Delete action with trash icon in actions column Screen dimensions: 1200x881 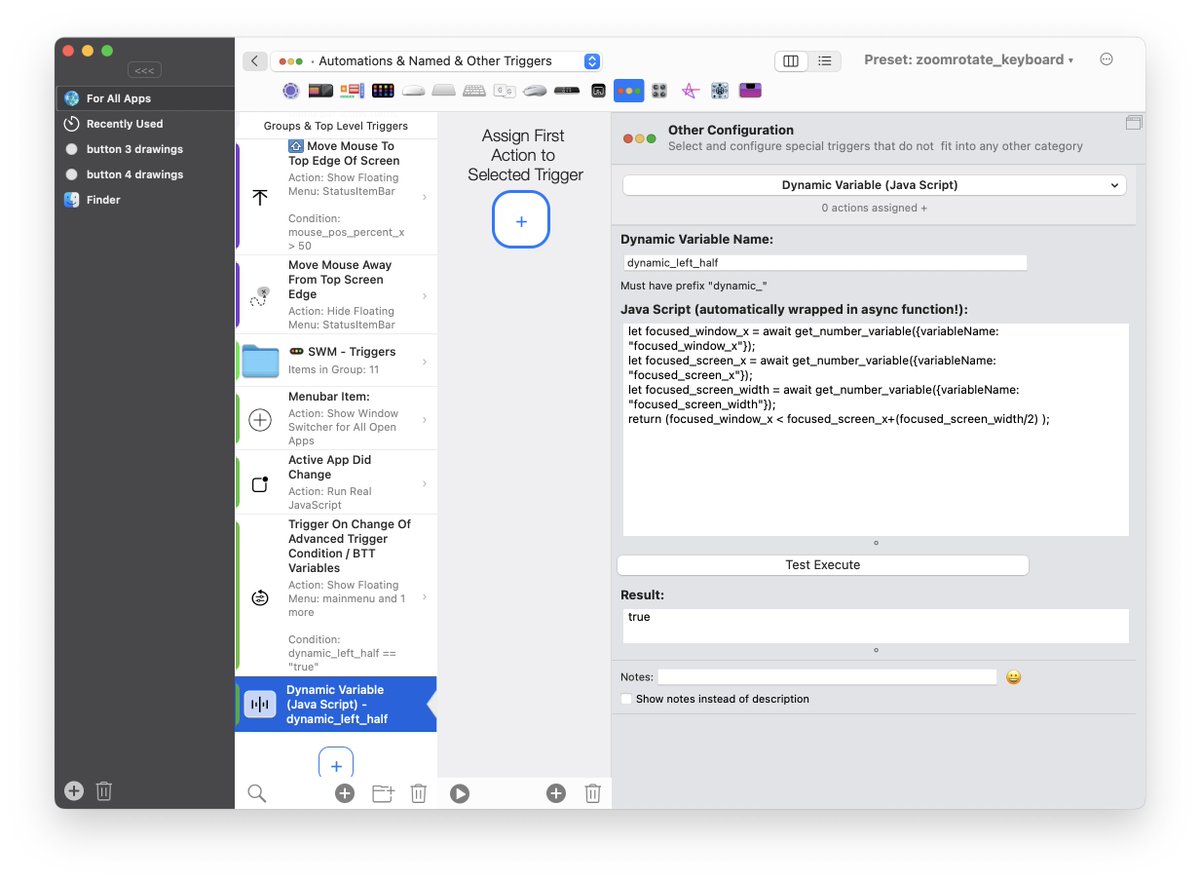(593, 793)
